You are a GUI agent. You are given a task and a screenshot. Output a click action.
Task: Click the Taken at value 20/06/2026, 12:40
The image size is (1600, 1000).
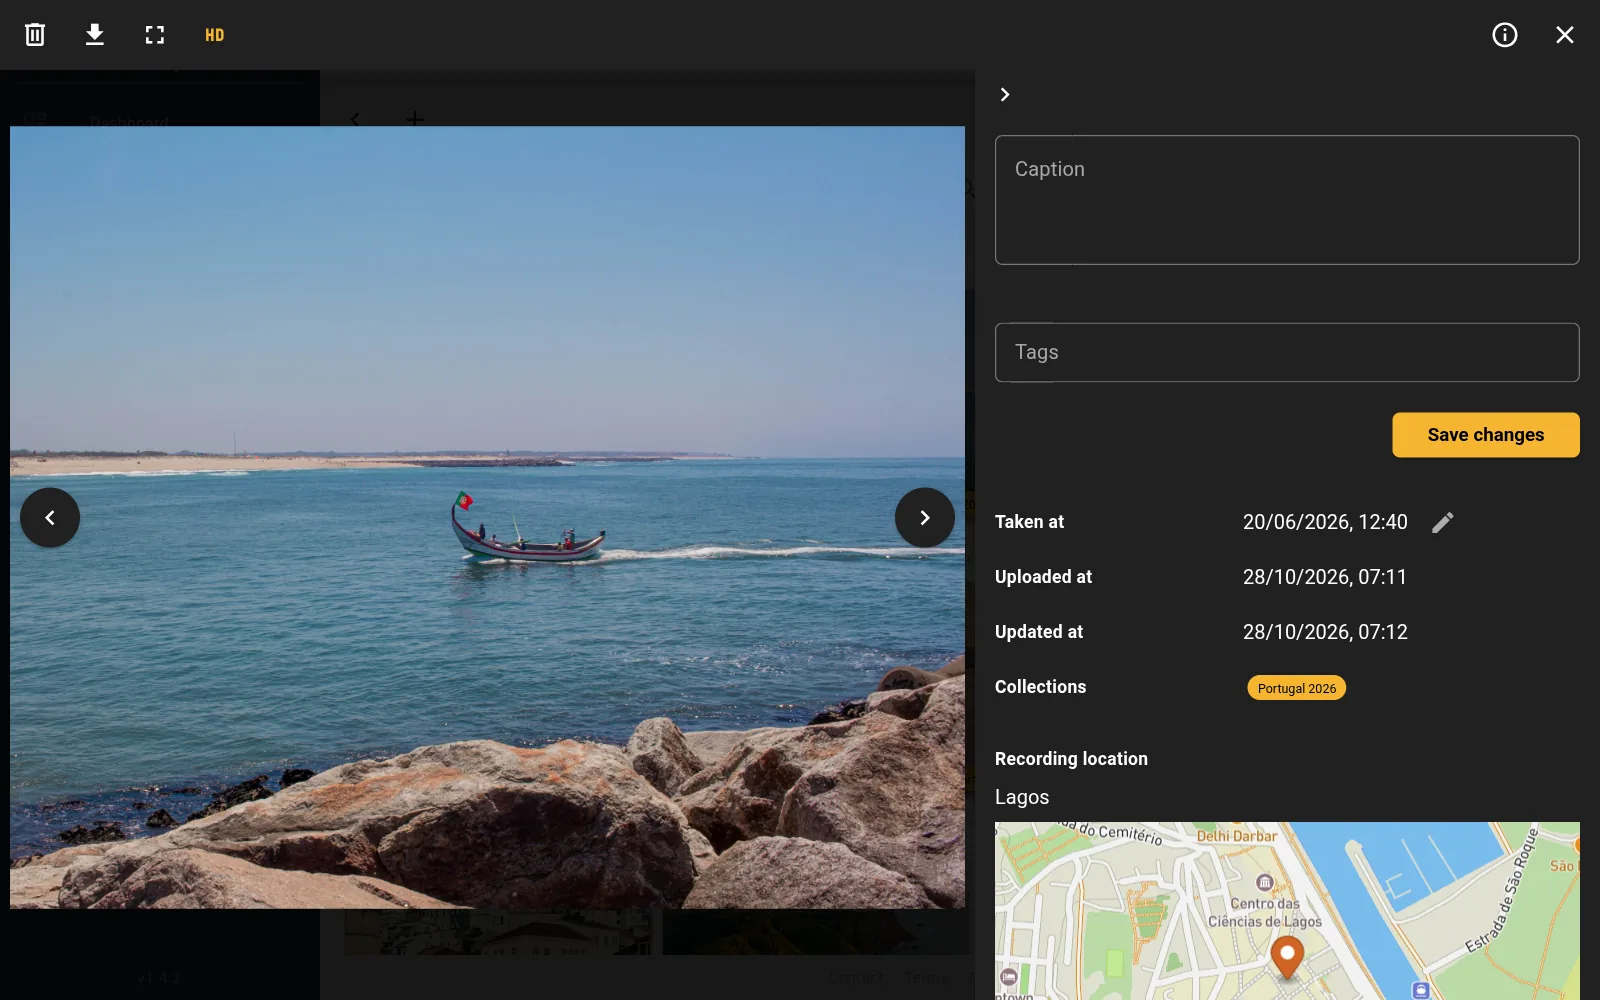[1325, 522]
